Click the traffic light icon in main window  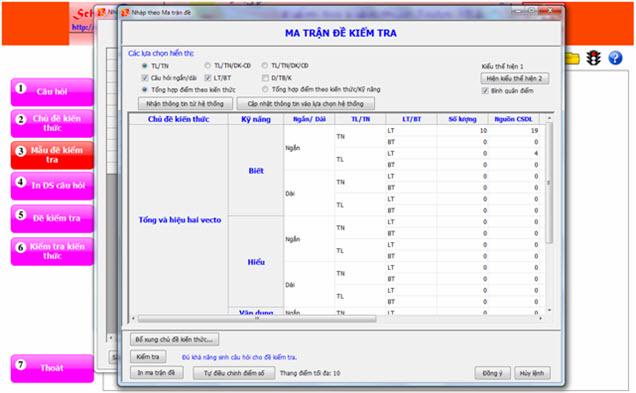point(593,58)
